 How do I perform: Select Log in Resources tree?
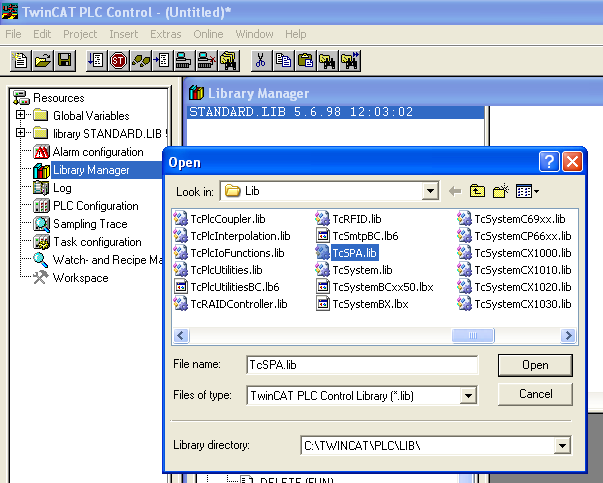click(62, 188)
